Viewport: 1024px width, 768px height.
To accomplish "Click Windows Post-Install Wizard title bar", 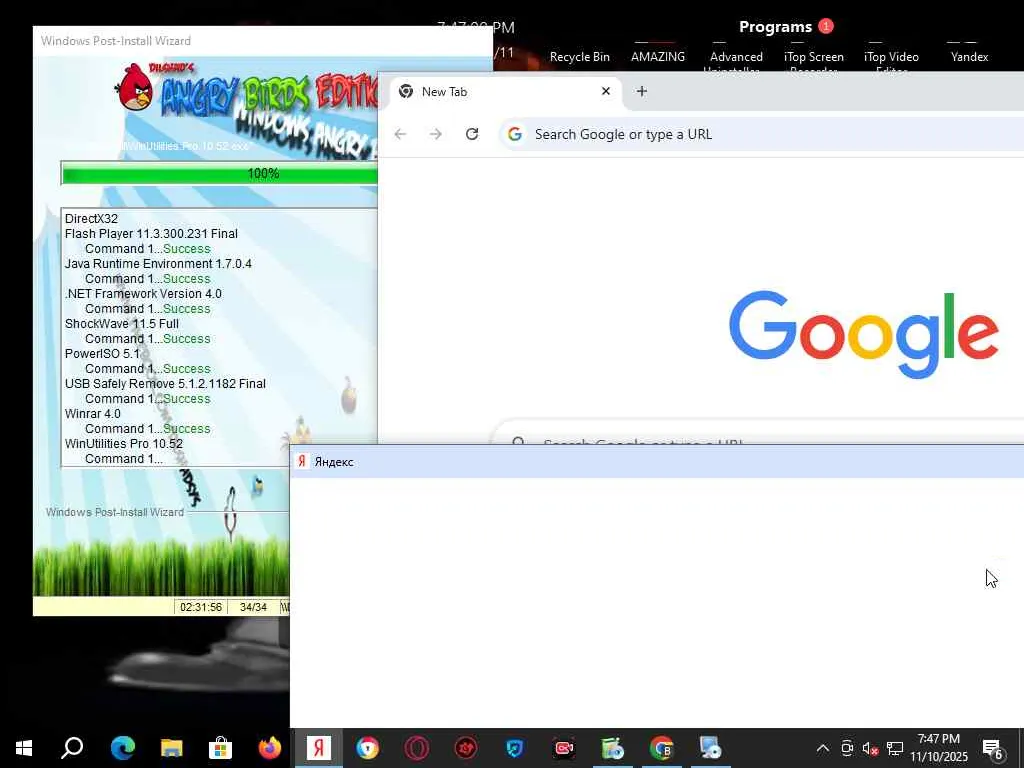I will (x=263, y=40).
